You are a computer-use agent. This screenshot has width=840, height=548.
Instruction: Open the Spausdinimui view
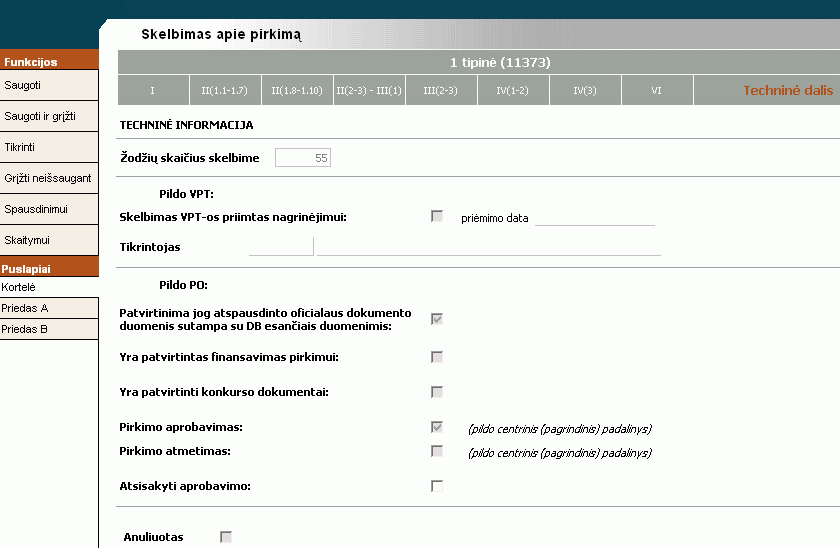click(49, 209)
